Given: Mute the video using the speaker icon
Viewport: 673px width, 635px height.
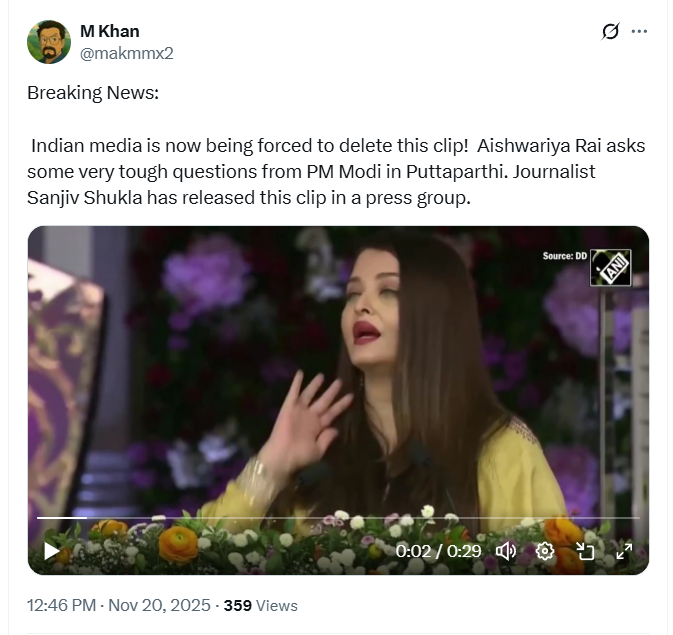Looking at the screenshot, I should (x=506, y=551).
